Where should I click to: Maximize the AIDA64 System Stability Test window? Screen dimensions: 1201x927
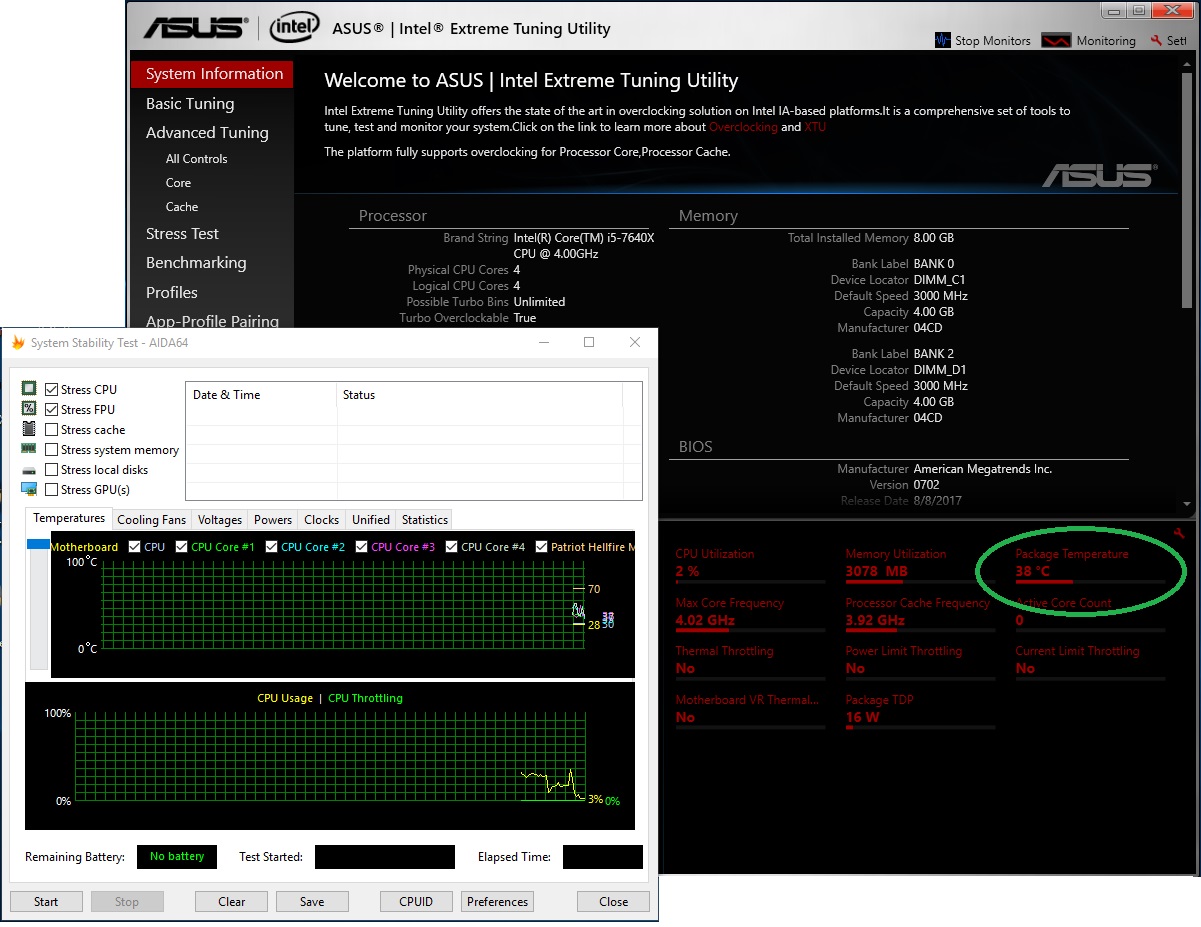click(x=589, y=342)
